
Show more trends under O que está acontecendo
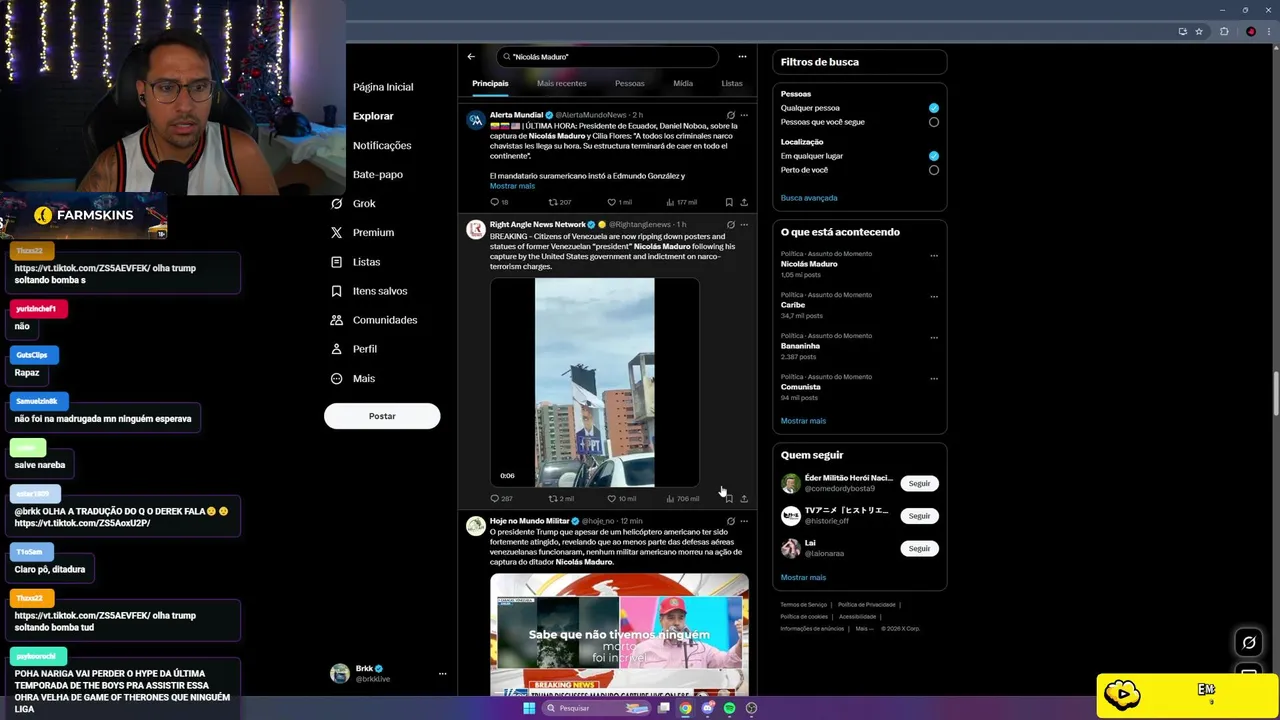click(x=803, y=421)
